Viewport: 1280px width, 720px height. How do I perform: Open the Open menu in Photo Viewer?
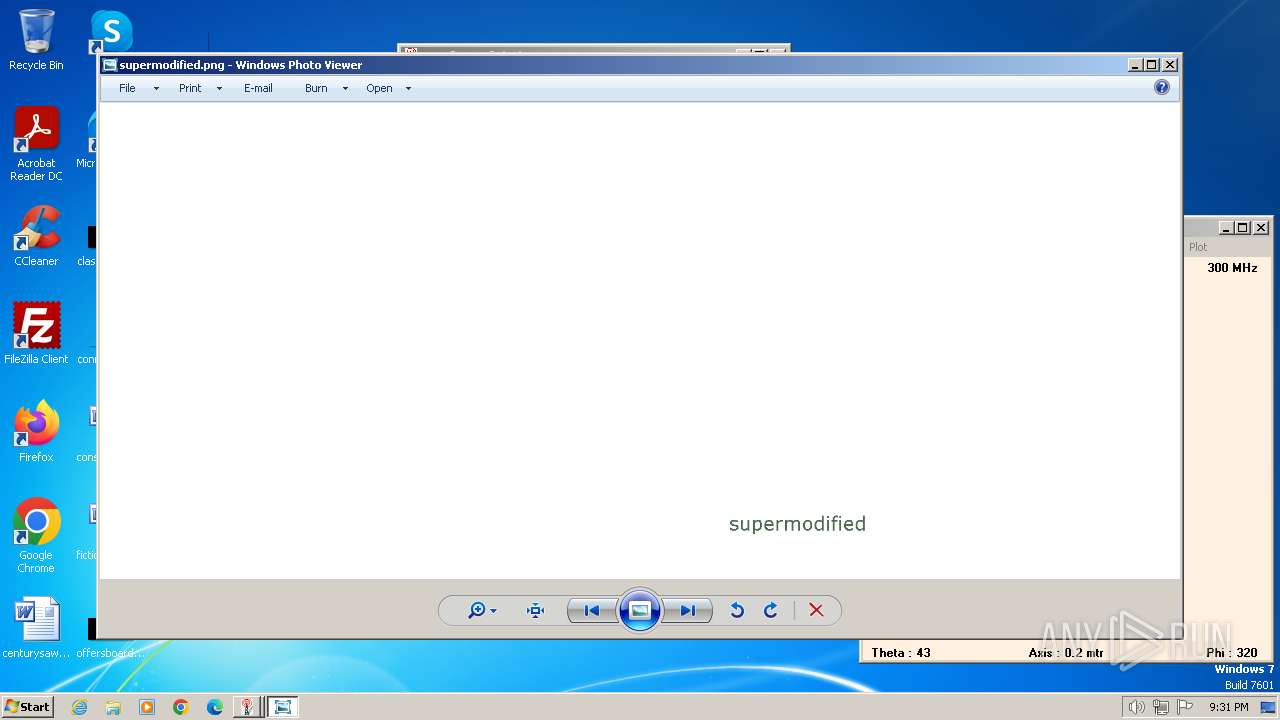[x=379, y=88]
